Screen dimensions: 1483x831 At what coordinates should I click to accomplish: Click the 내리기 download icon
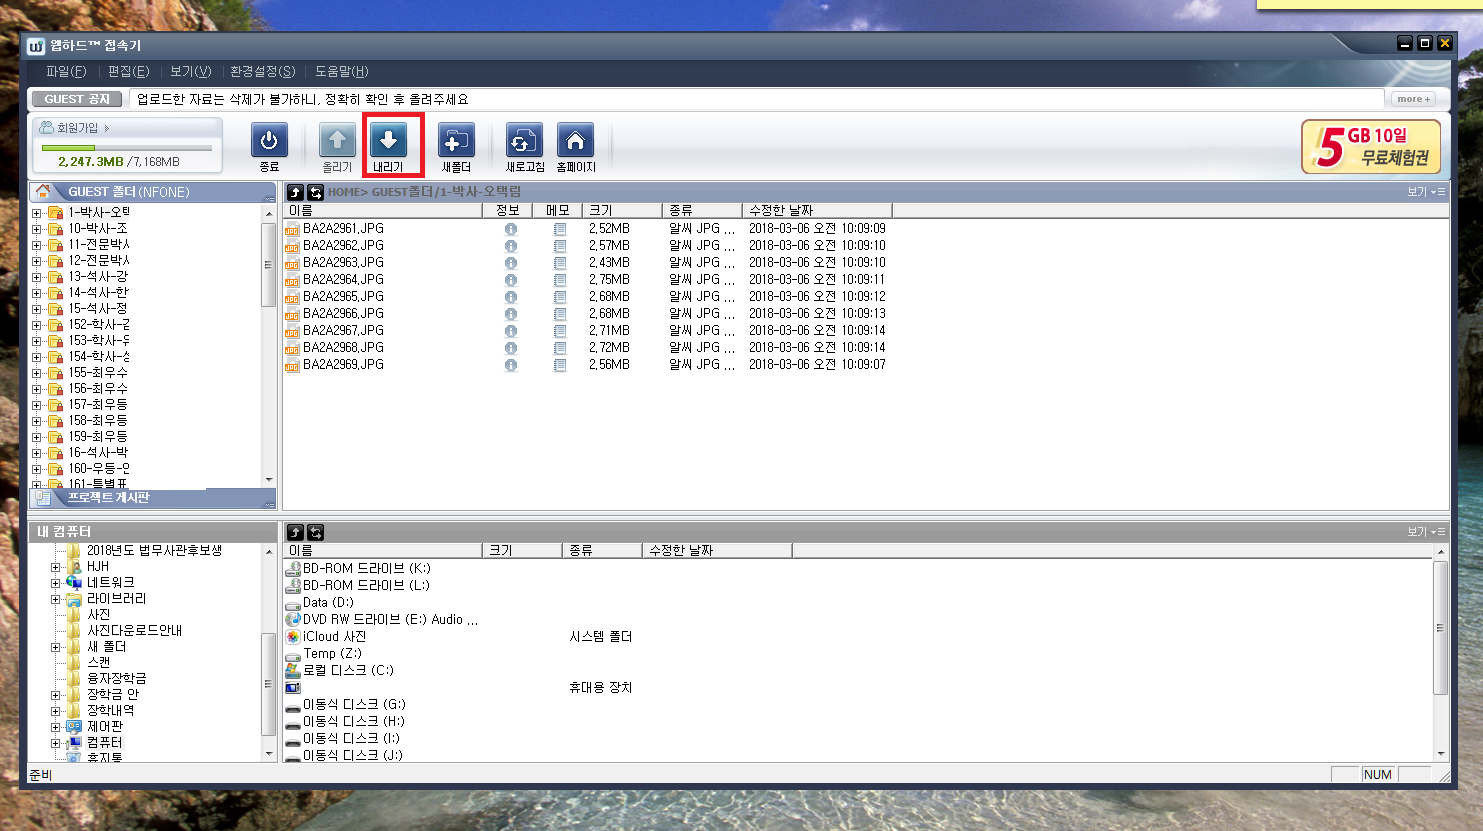tap(388, 141)
